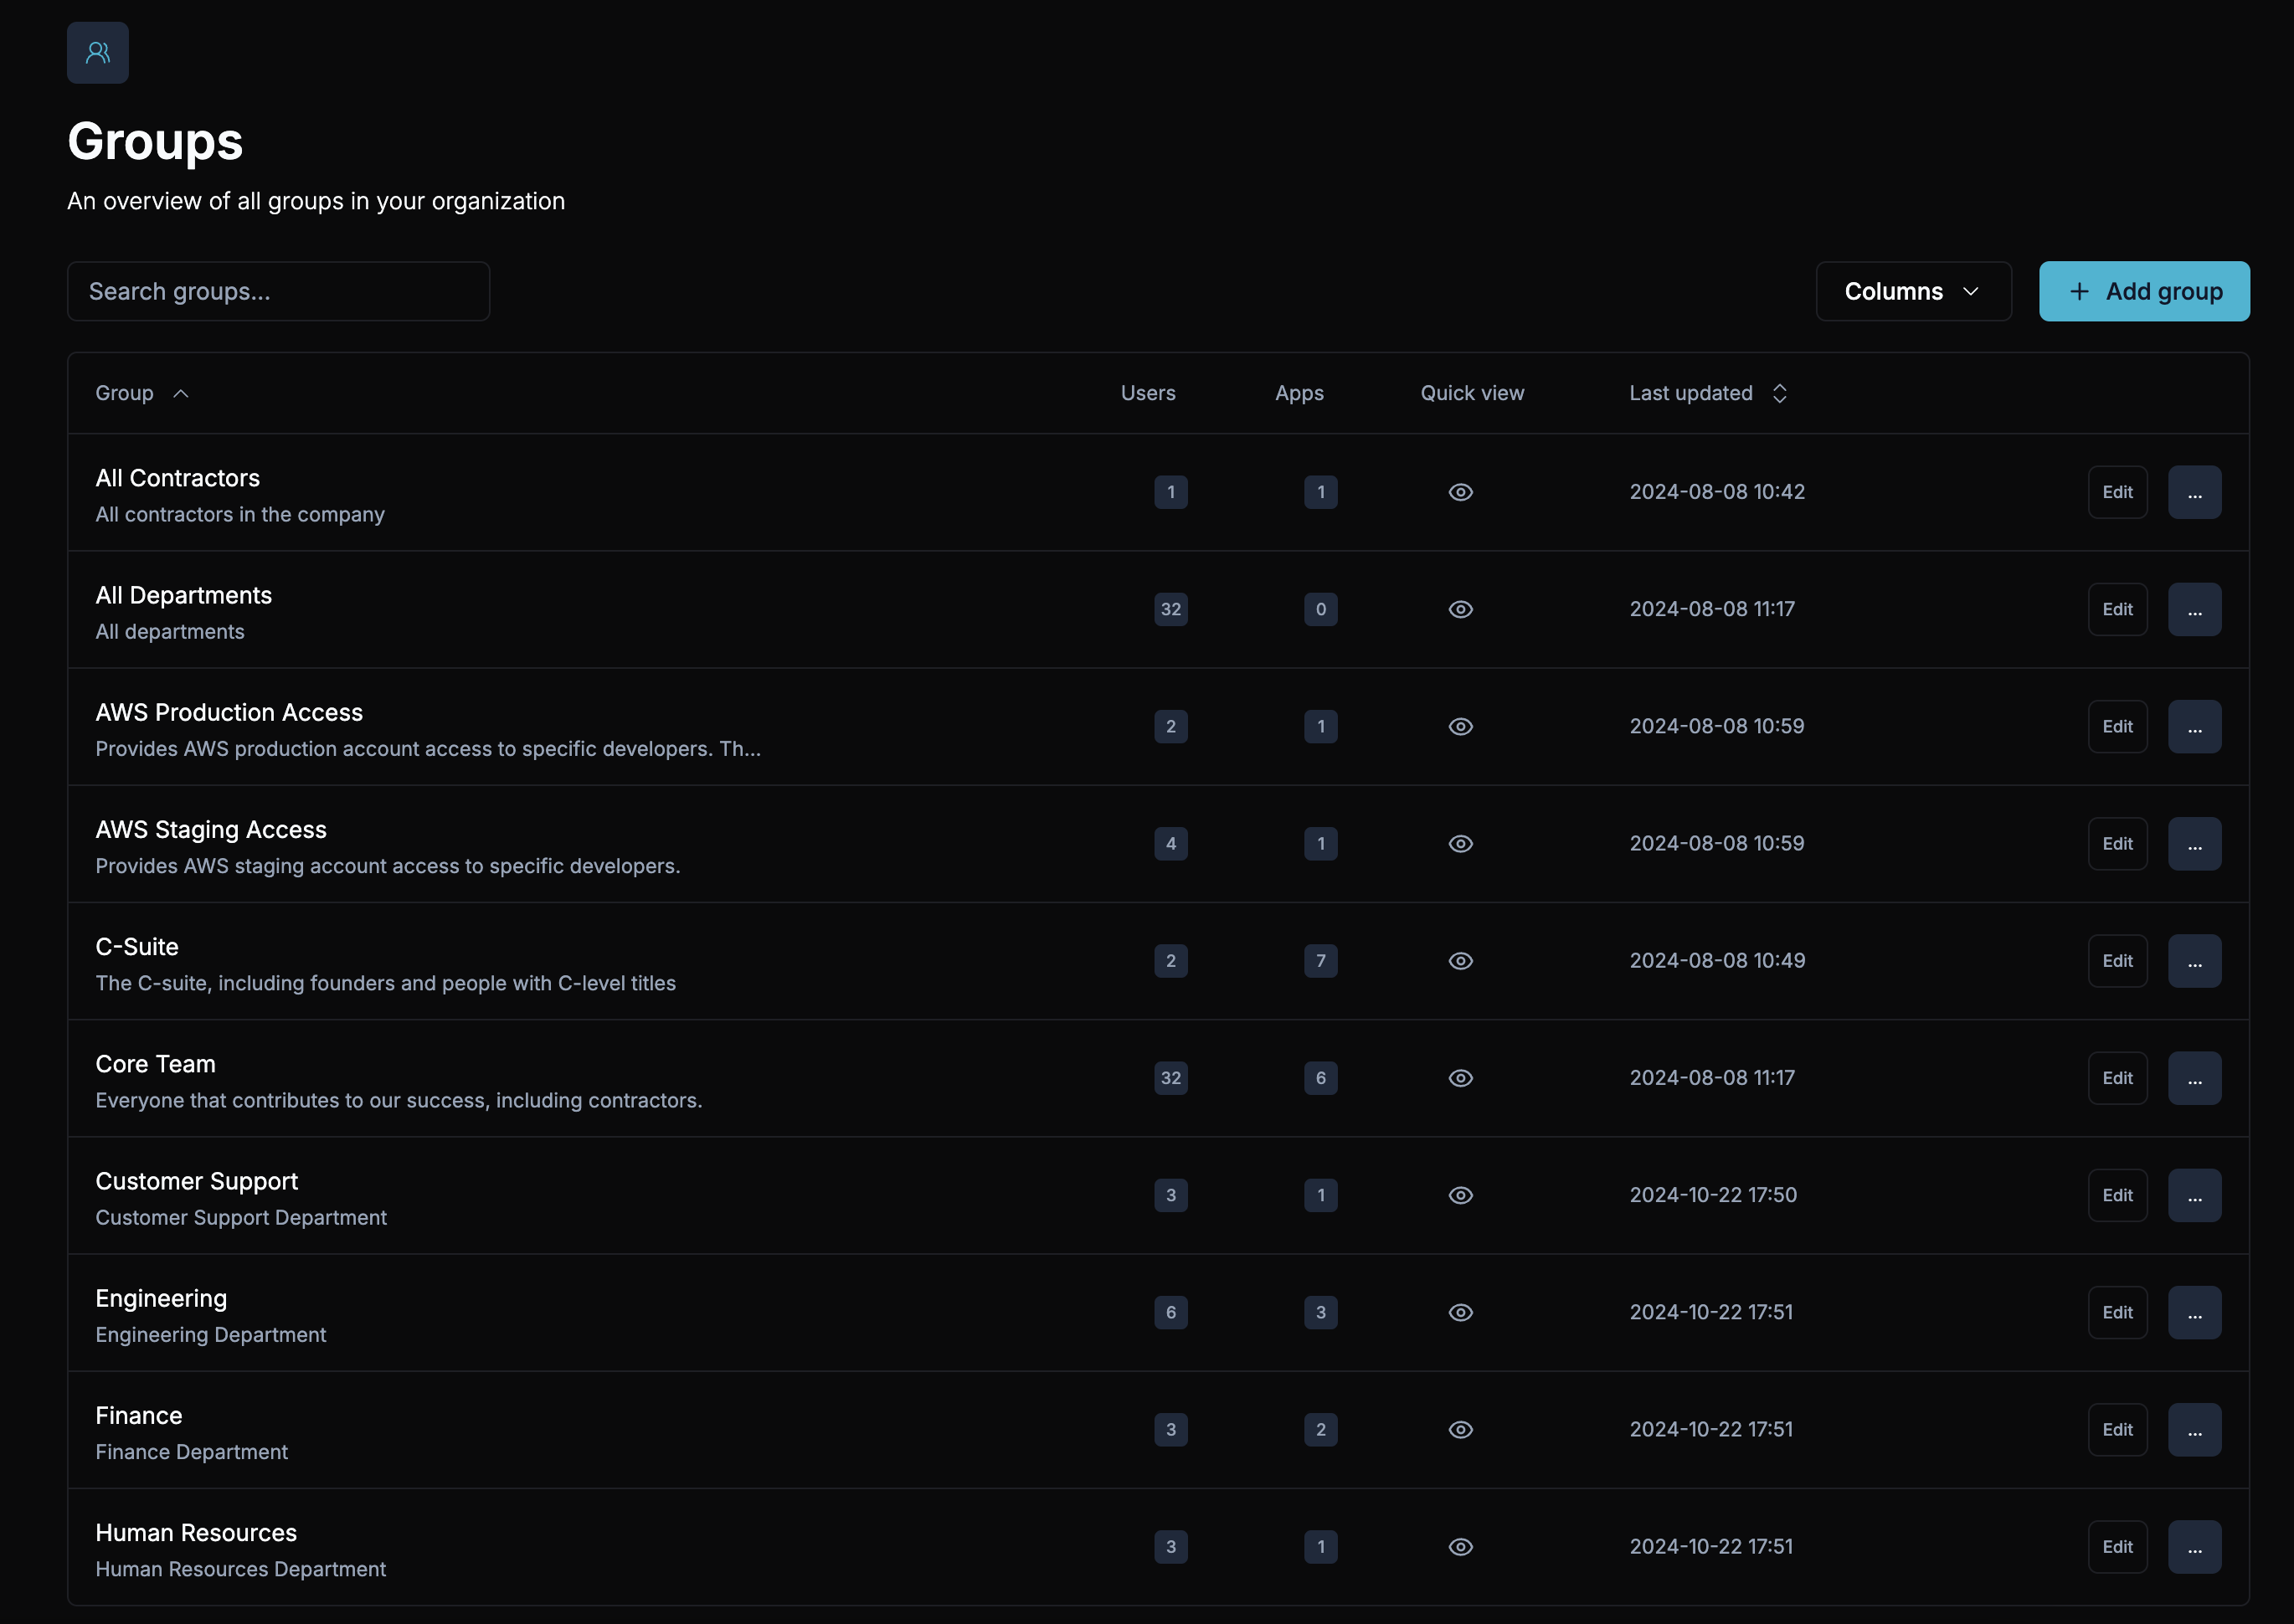This screenshot has height=1624, width=2294.
Task: Preview Engineering group via eye icon
Action: click(x=1460, y=1313)
